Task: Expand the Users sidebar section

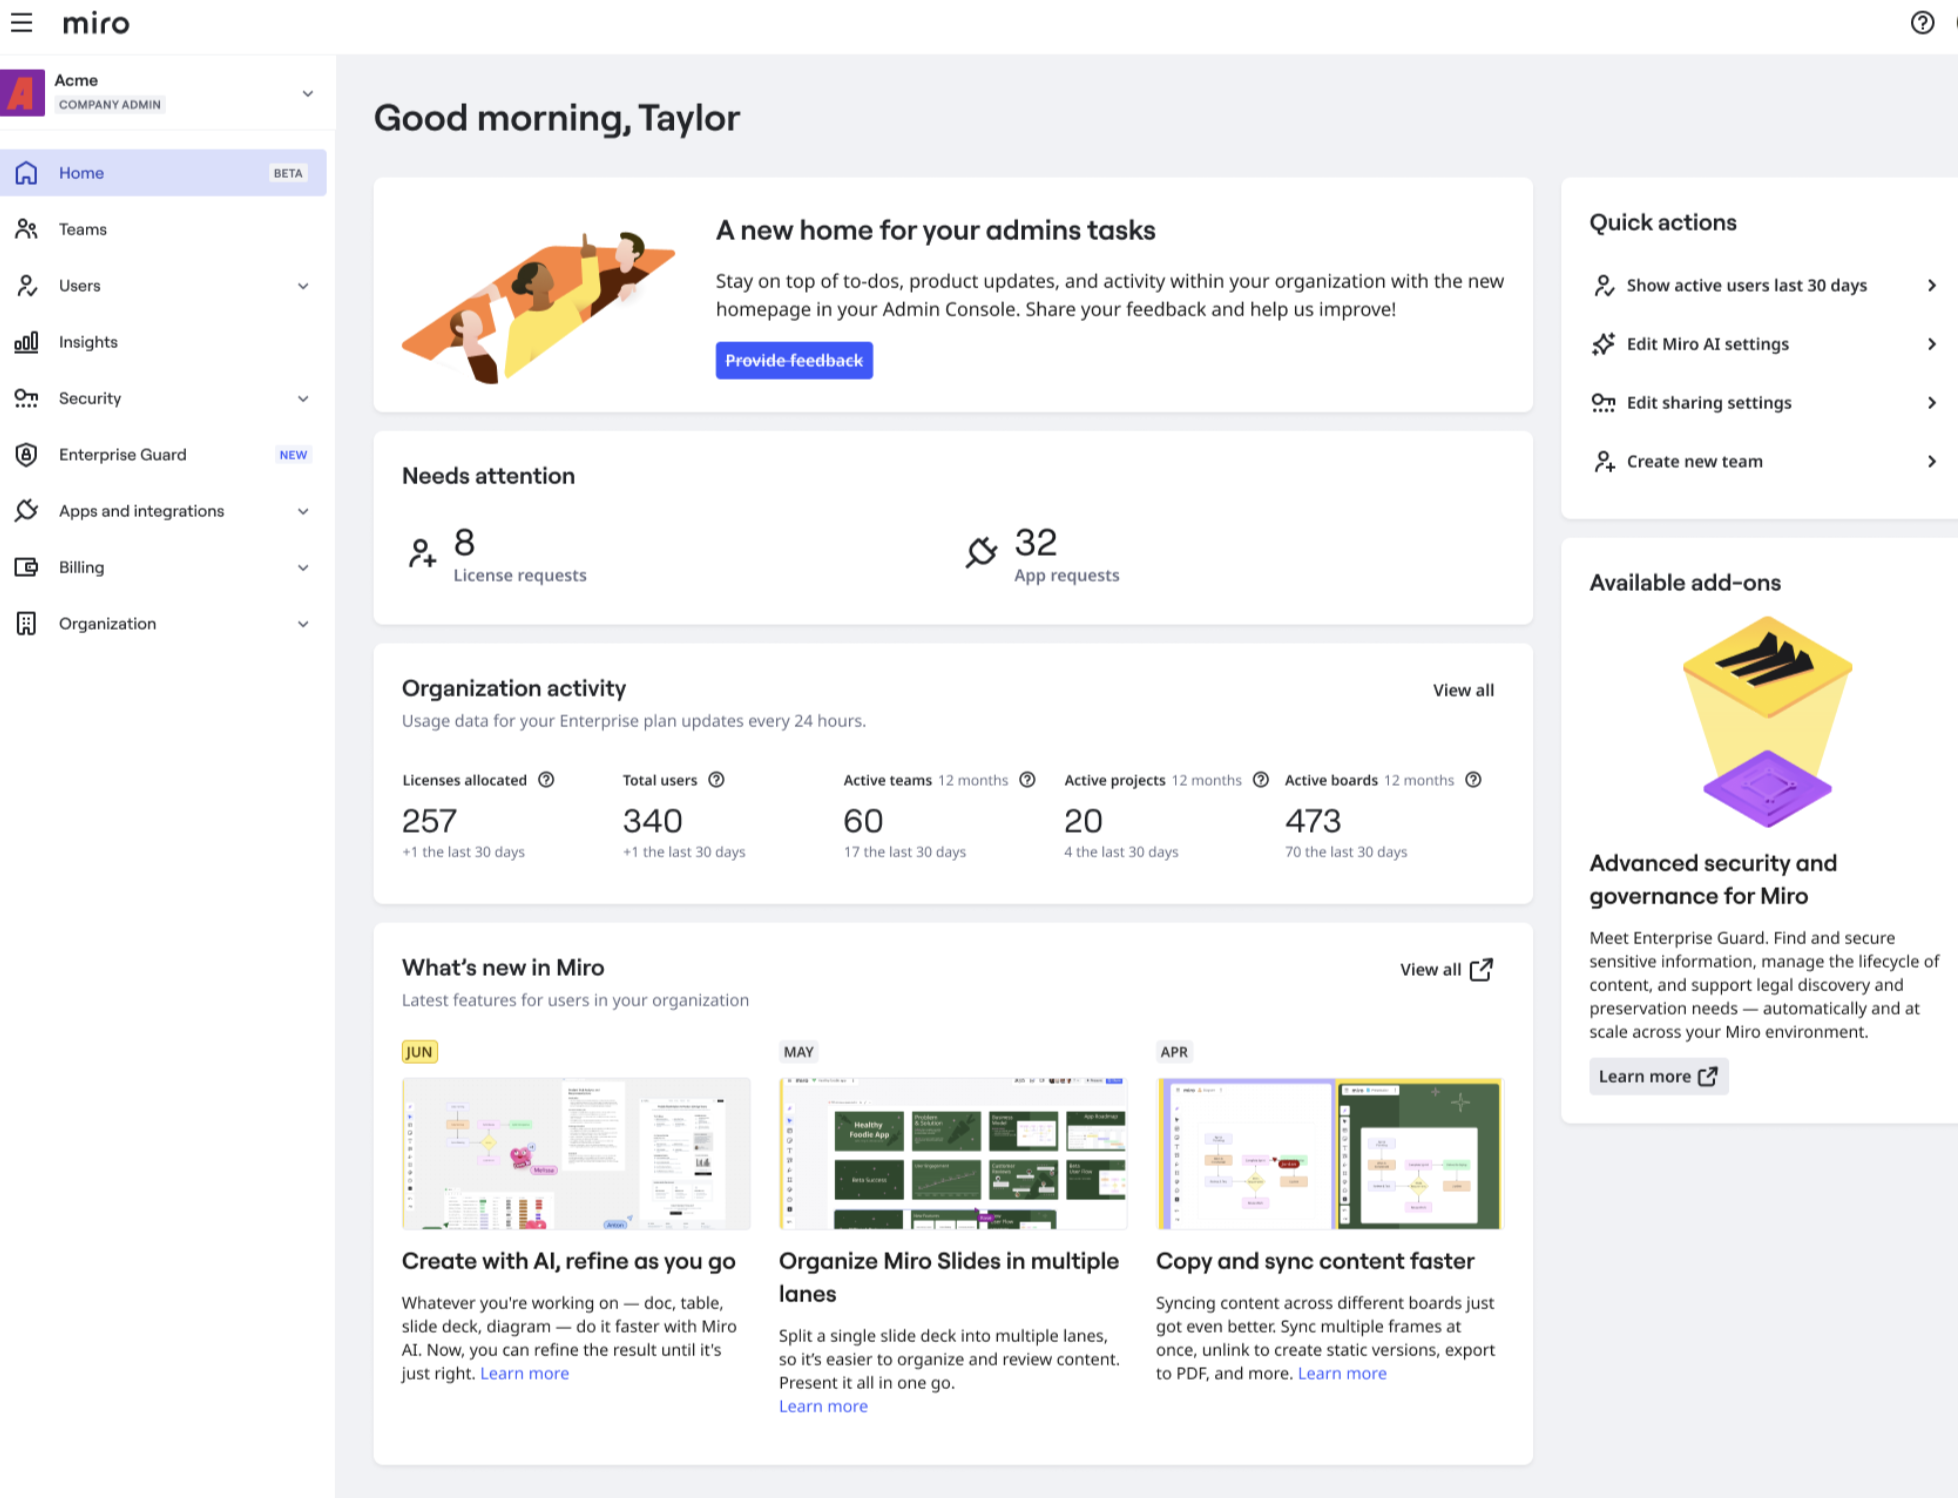Action: [x=303, y=286]
